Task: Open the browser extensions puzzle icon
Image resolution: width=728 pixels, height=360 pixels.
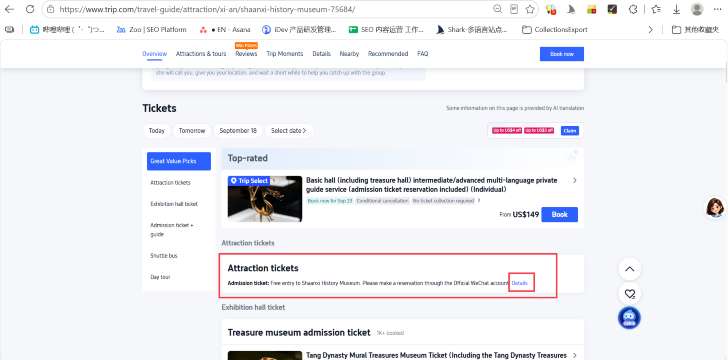Action: click(x=632, y=9)
